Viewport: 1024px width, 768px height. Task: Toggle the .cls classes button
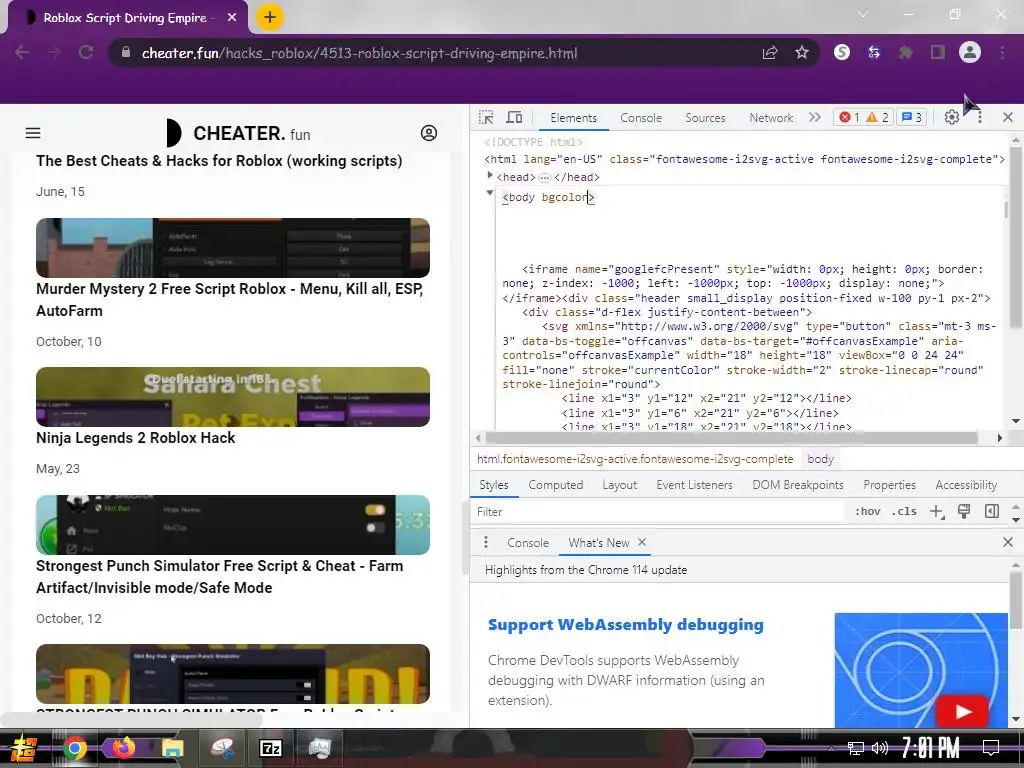click(x=904, y=511)
